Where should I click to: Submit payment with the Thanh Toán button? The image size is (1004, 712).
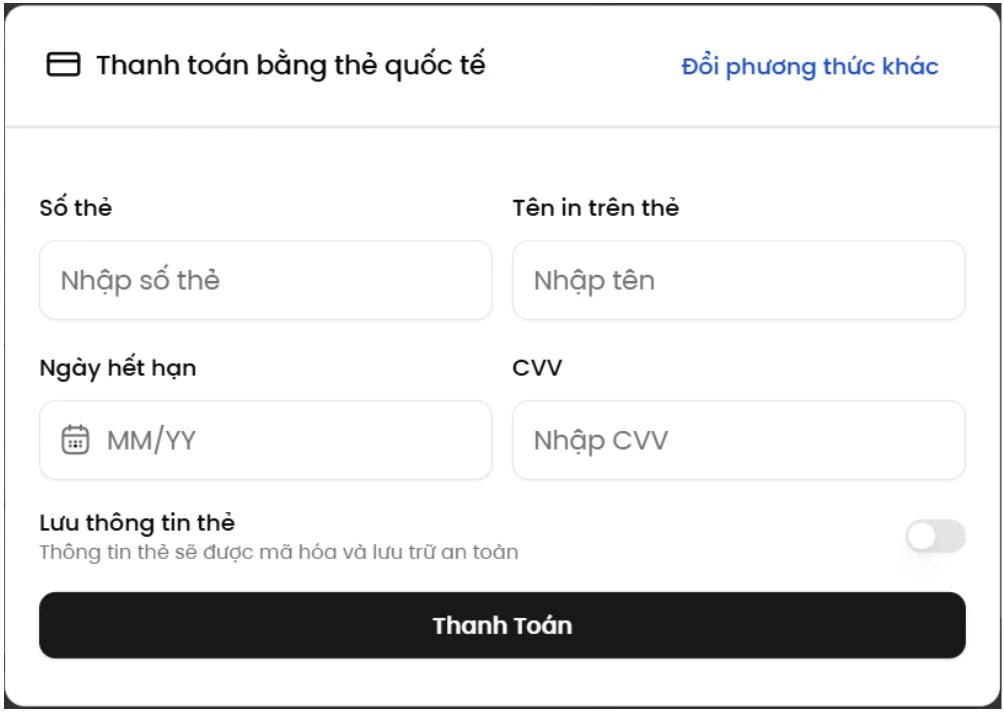502,625
